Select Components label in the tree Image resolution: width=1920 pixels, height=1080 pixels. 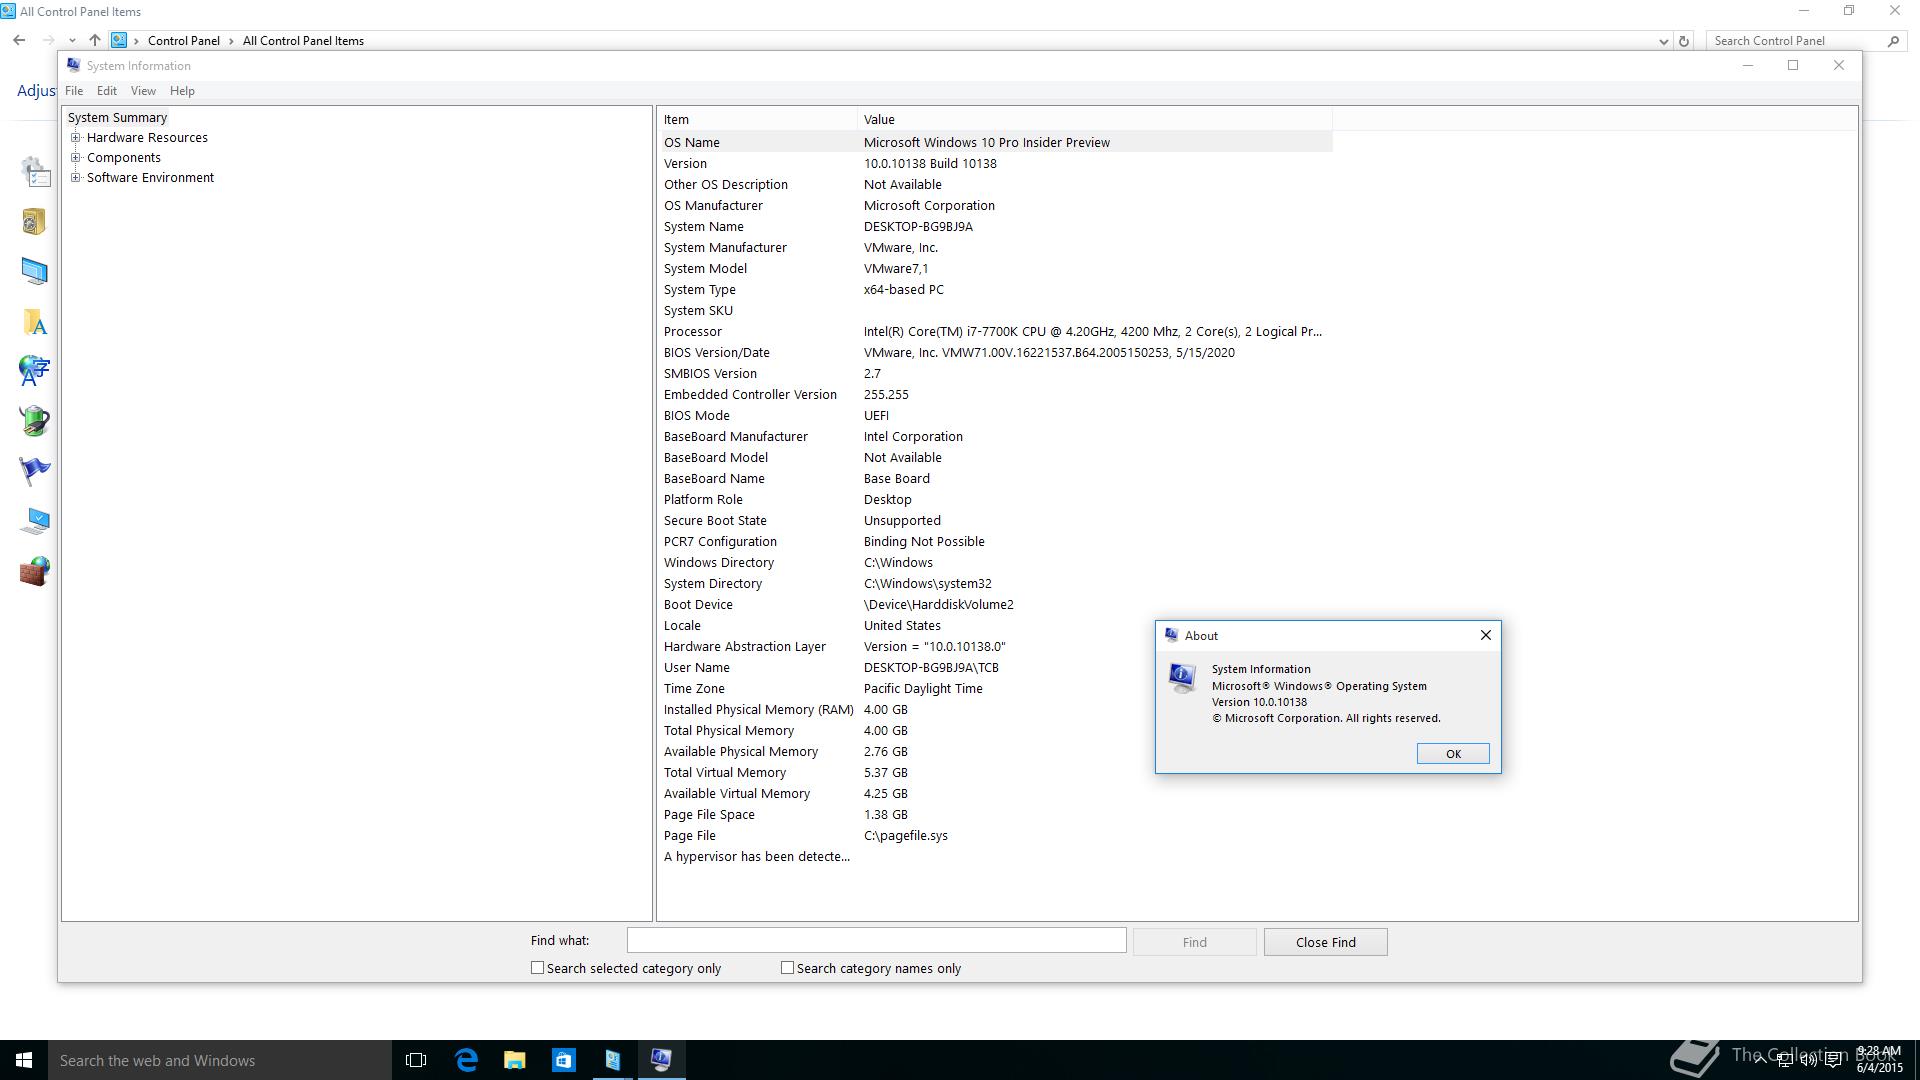point(124,158)
